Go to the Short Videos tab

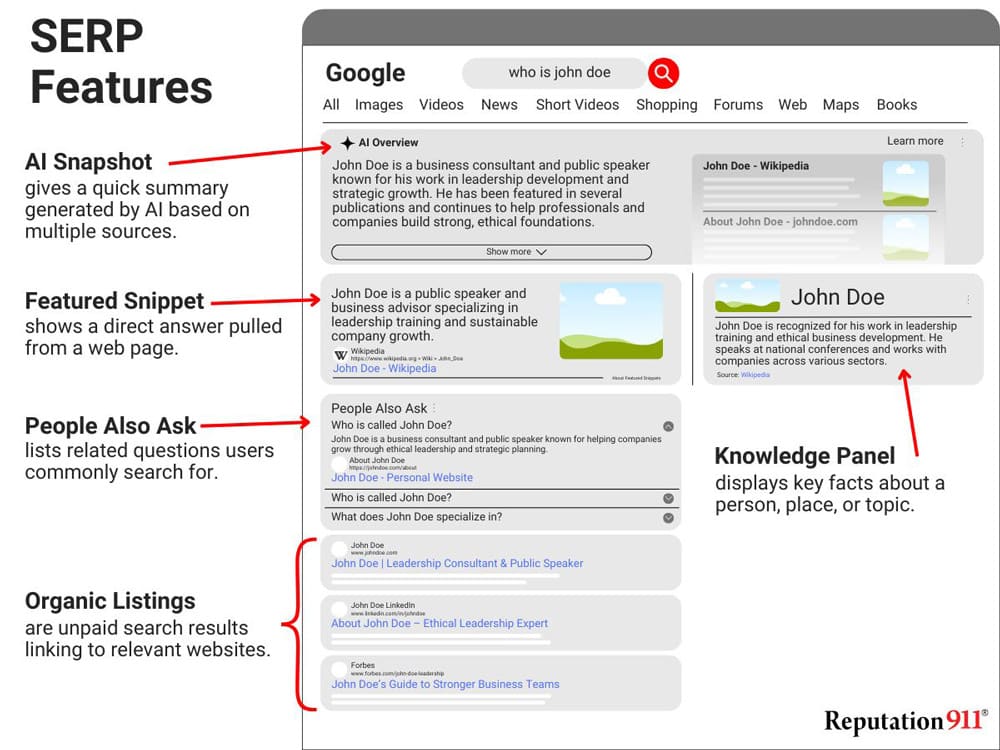click(x=577, y=105)
